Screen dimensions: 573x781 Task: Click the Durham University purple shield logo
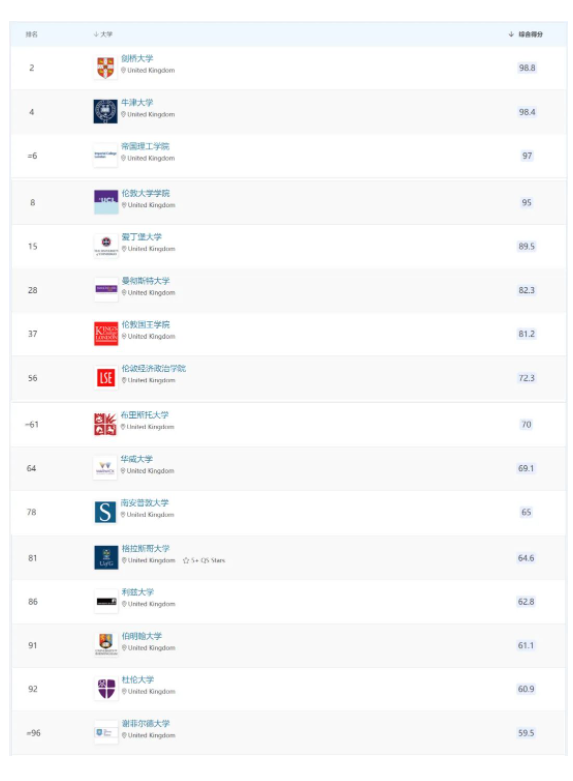pyautogui.click(x=106, y=689)
